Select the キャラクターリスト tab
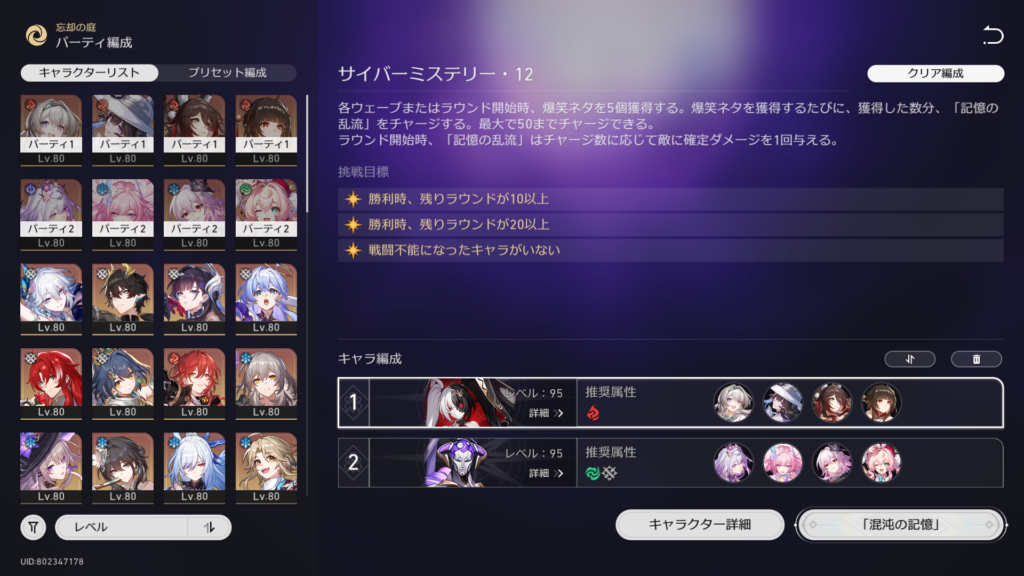The width and height of the screenshot is (1024, 576). (x=89, y=72)
